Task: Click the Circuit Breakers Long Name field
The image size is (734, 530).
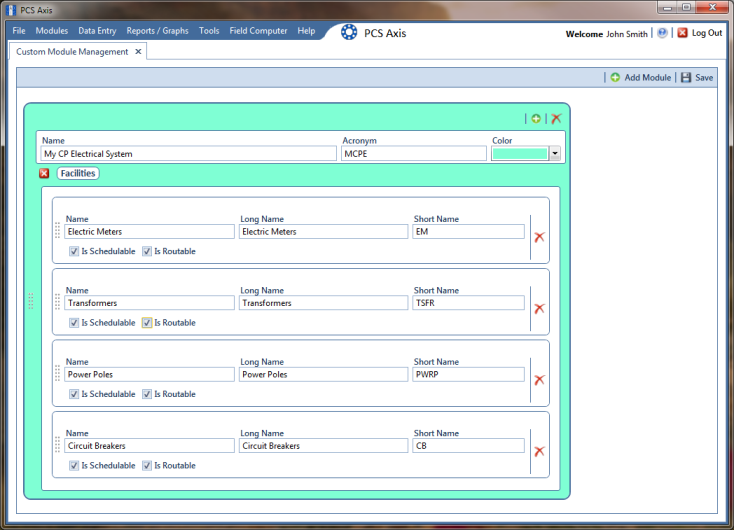Action: (x=323, y=446)
